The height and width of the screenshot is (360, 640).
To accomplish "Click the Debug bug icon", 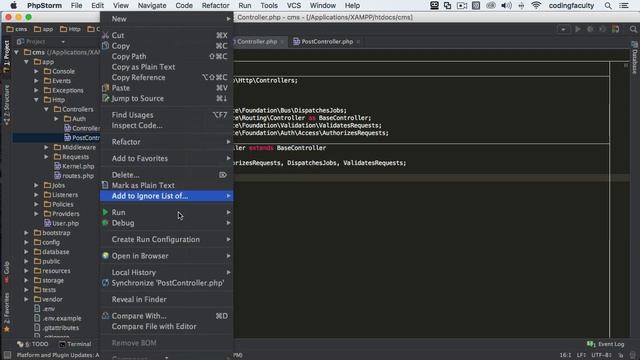I will pos(105,223).
